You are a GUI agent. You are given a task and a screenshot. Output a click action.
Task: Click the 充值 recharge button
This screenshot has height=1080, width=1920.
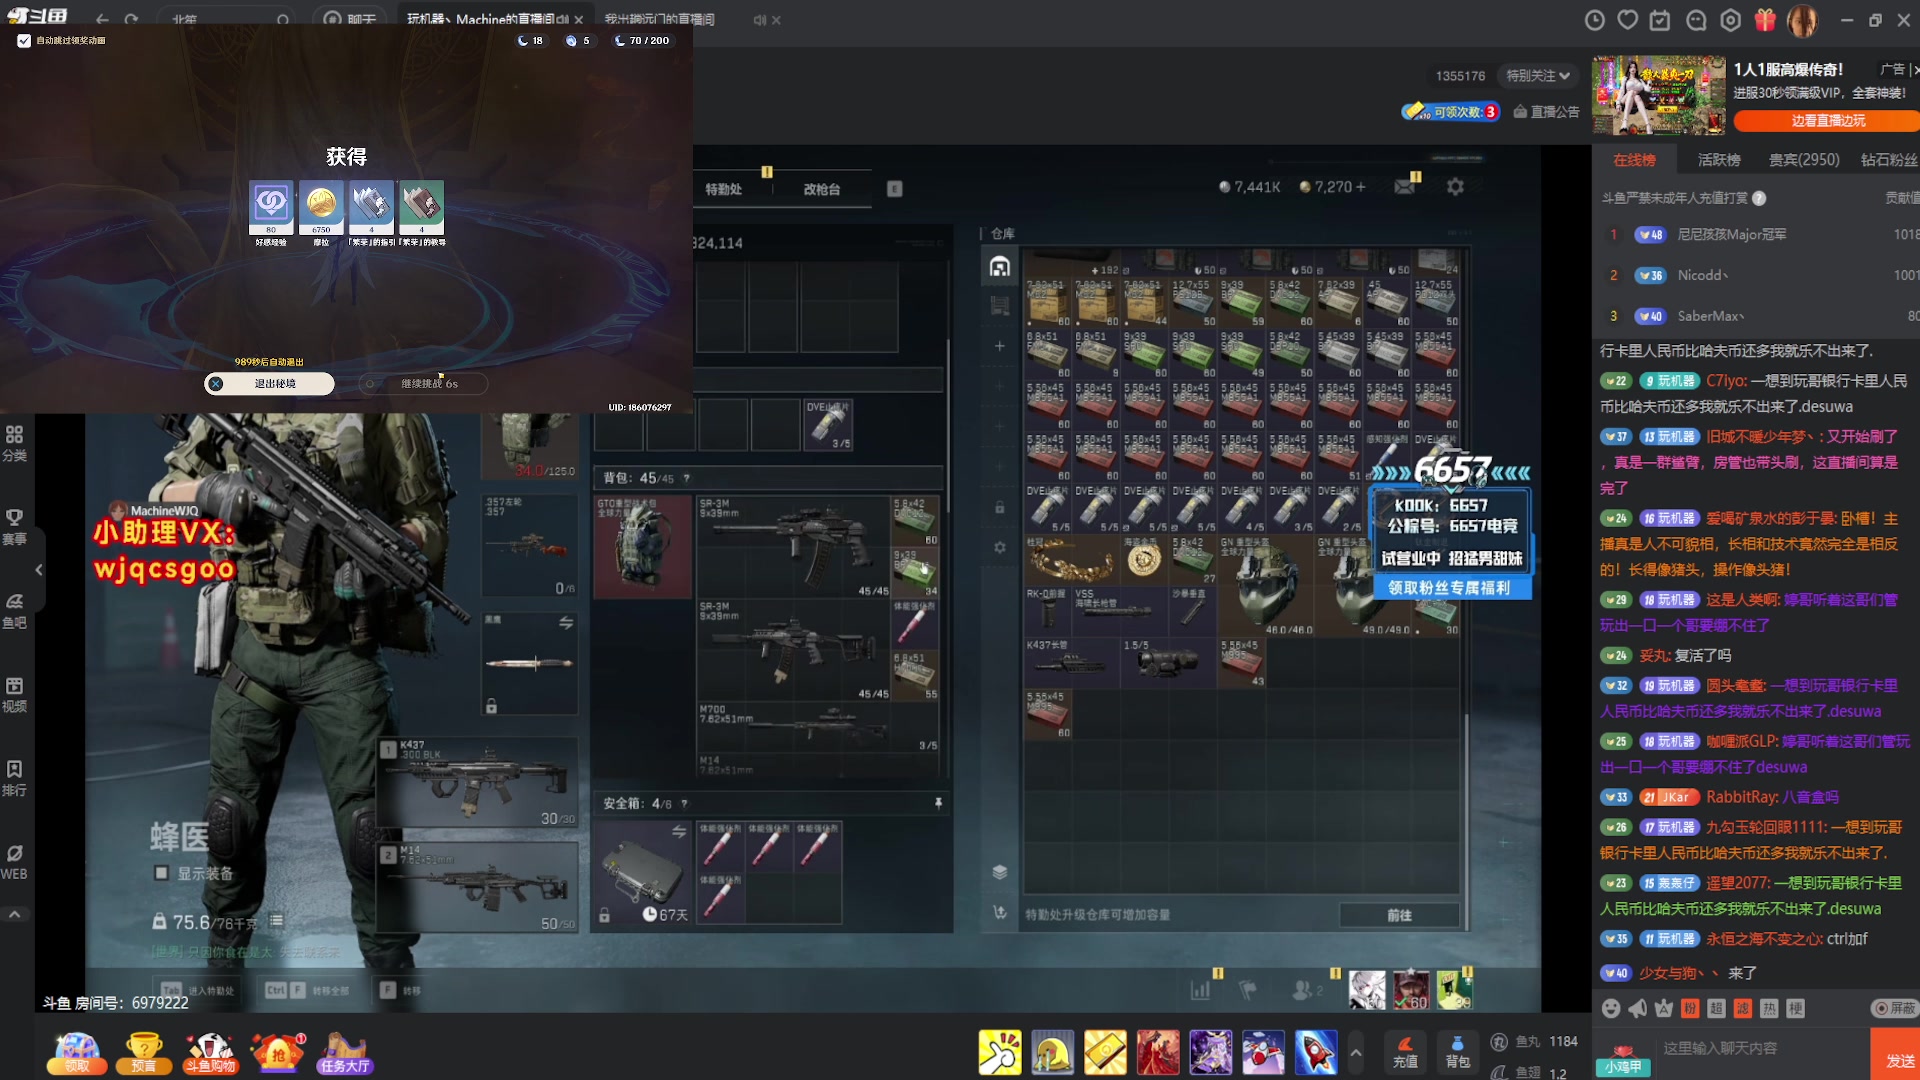pyautogui.click(x=1405, y=1052)
